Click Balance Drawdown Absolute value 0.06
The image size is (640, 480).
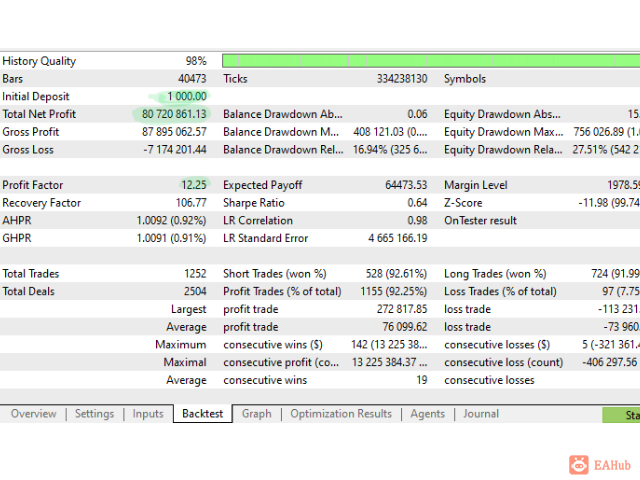(x=417, y=114)
